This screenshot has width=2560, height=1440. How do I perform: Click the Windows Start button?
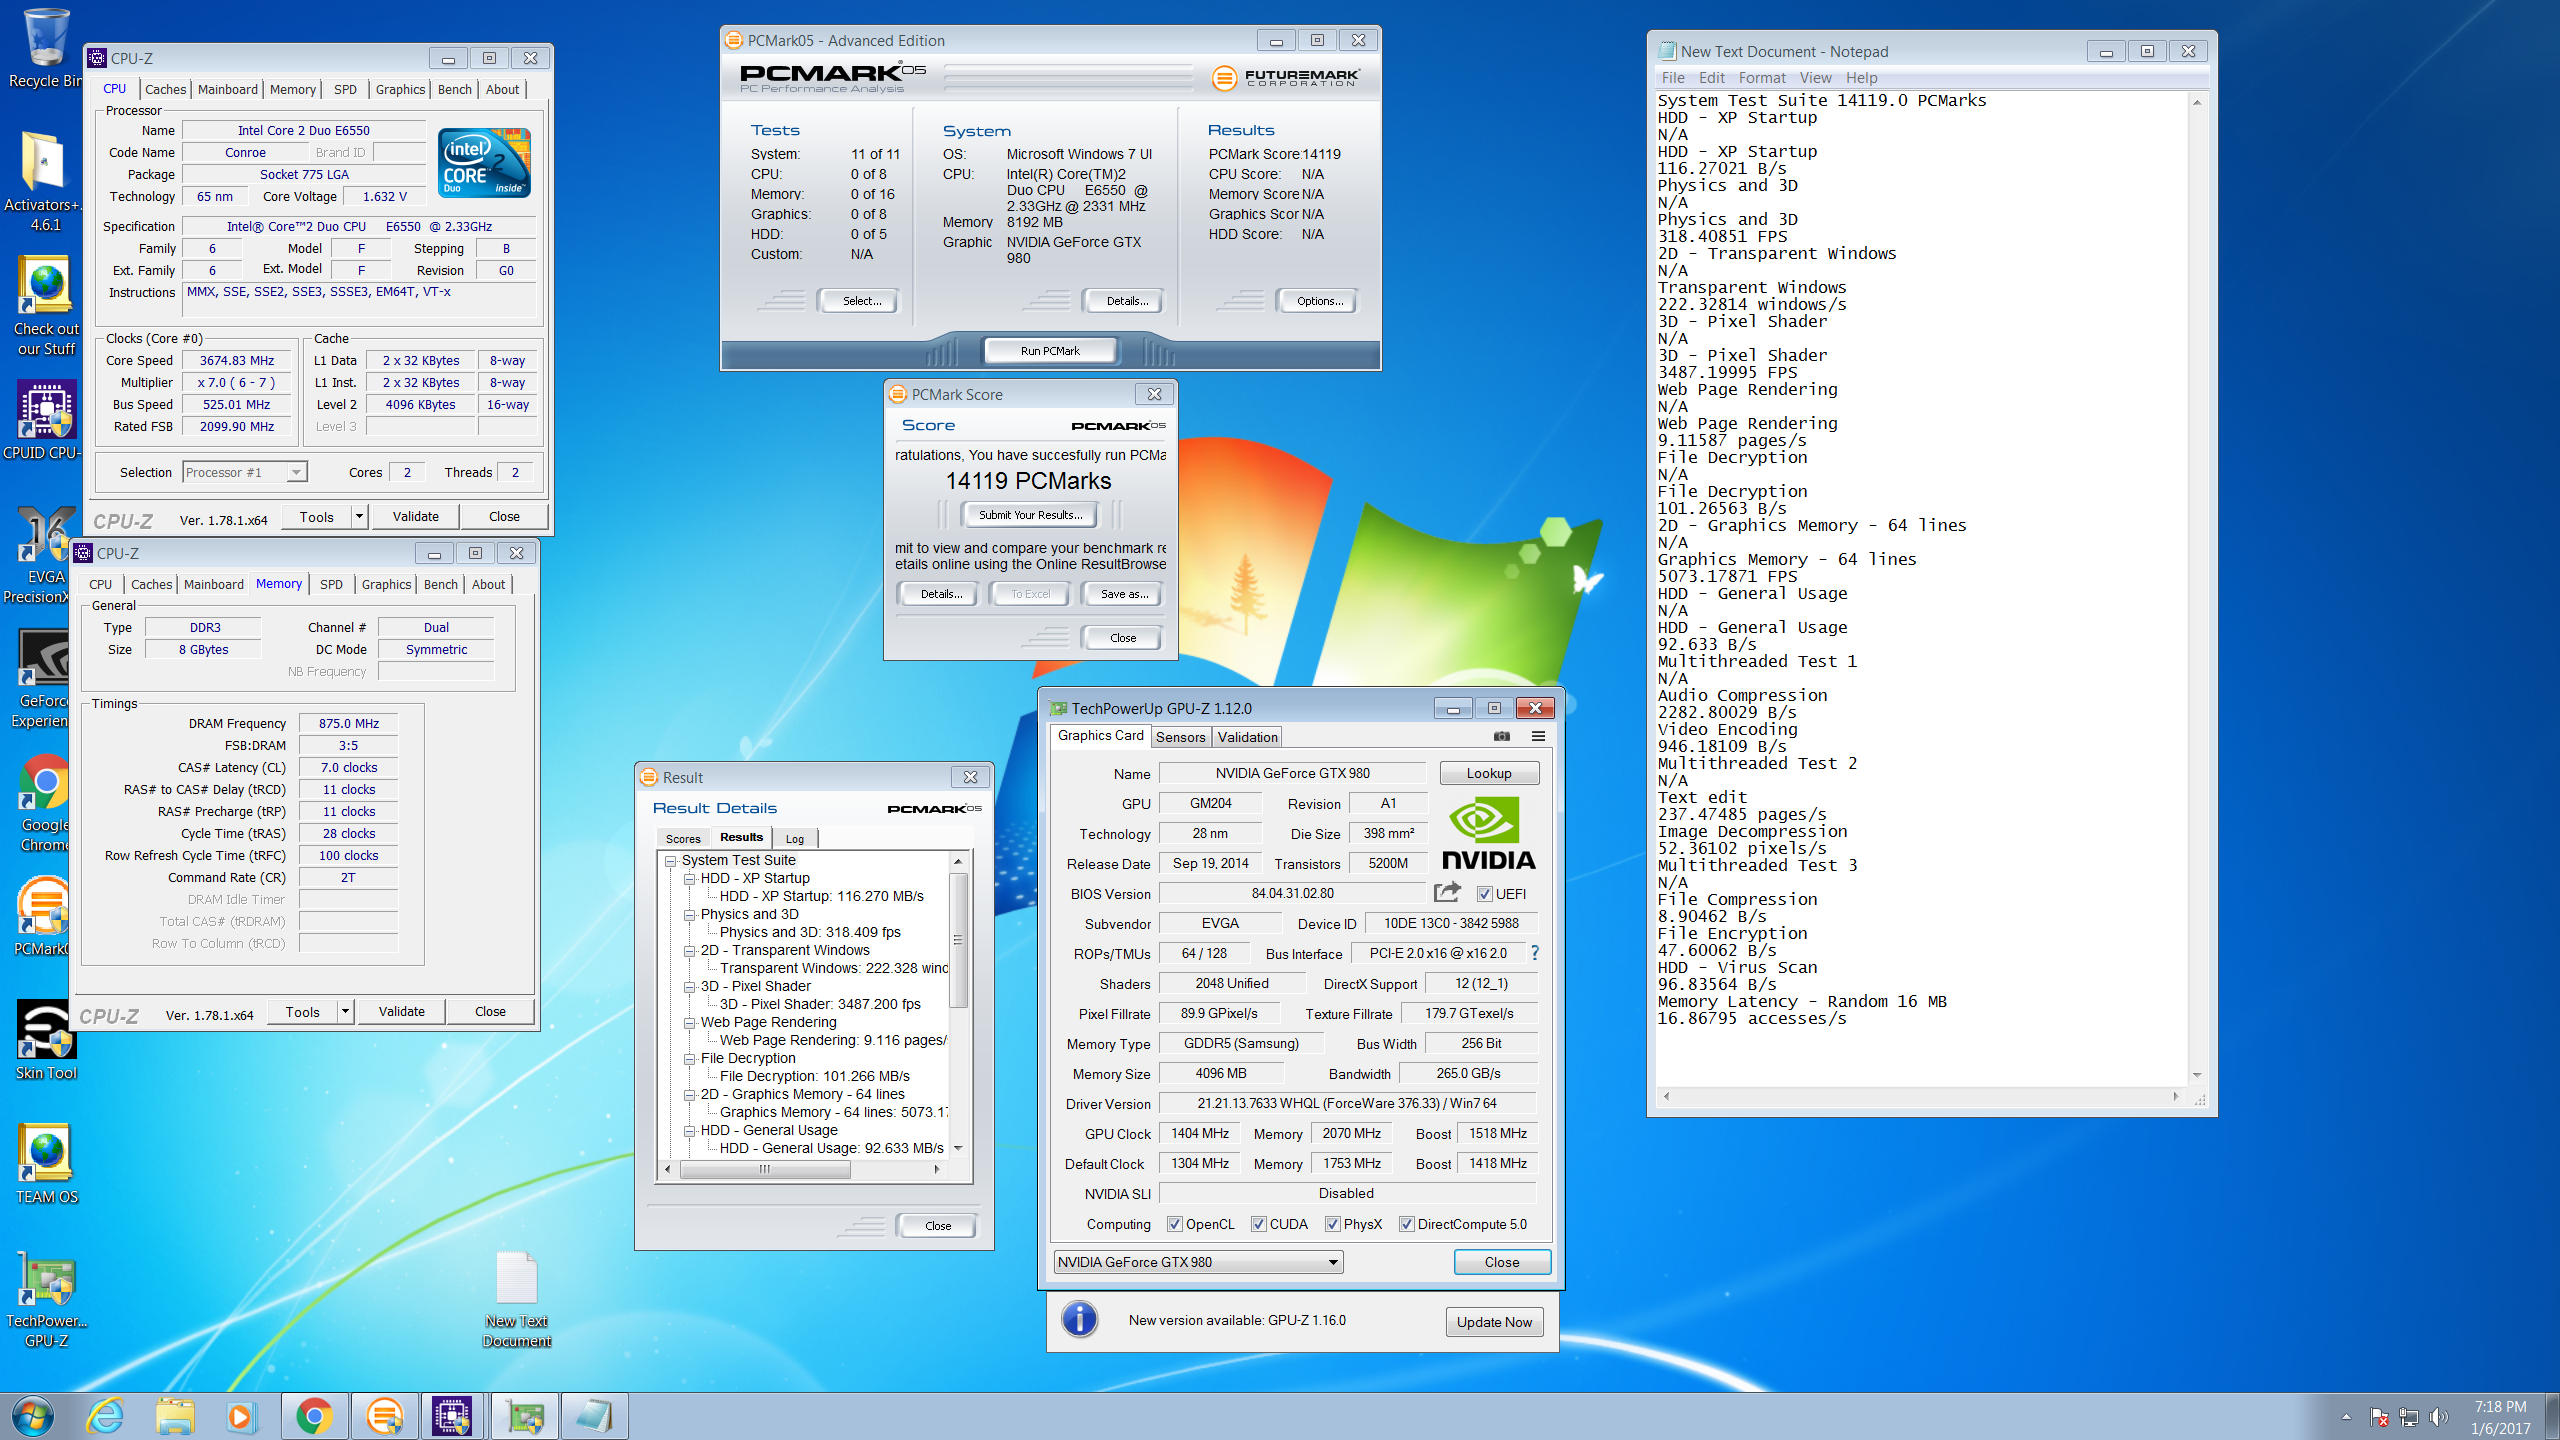[33, 1416]
